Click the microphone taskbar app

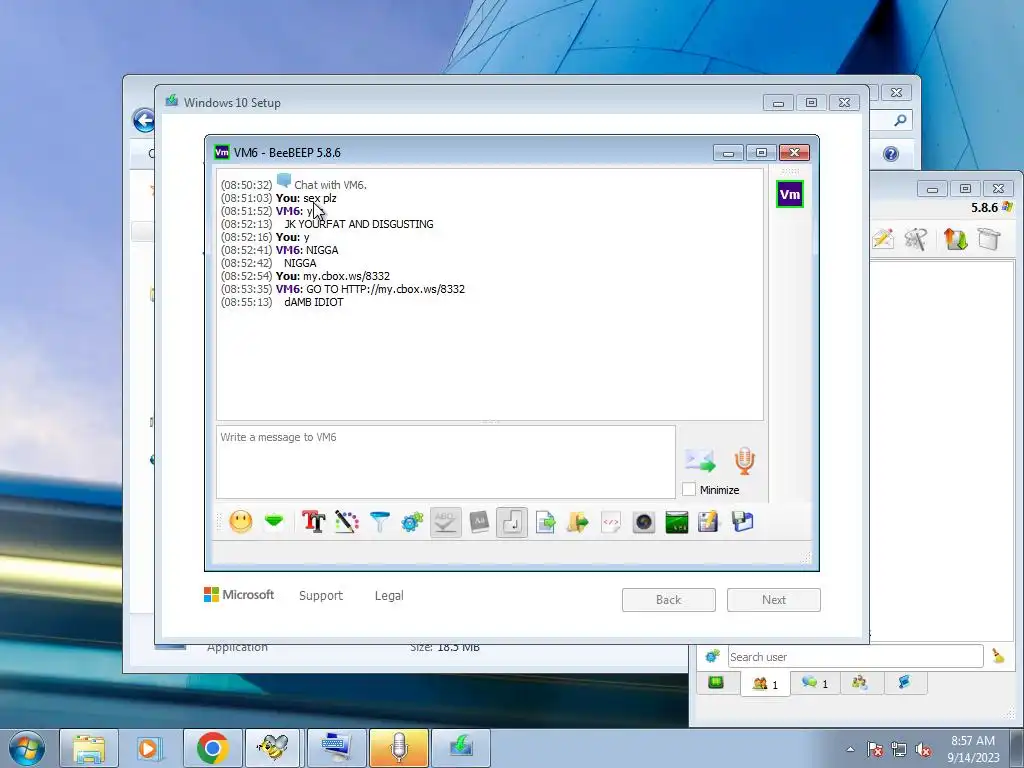[398, 748]
